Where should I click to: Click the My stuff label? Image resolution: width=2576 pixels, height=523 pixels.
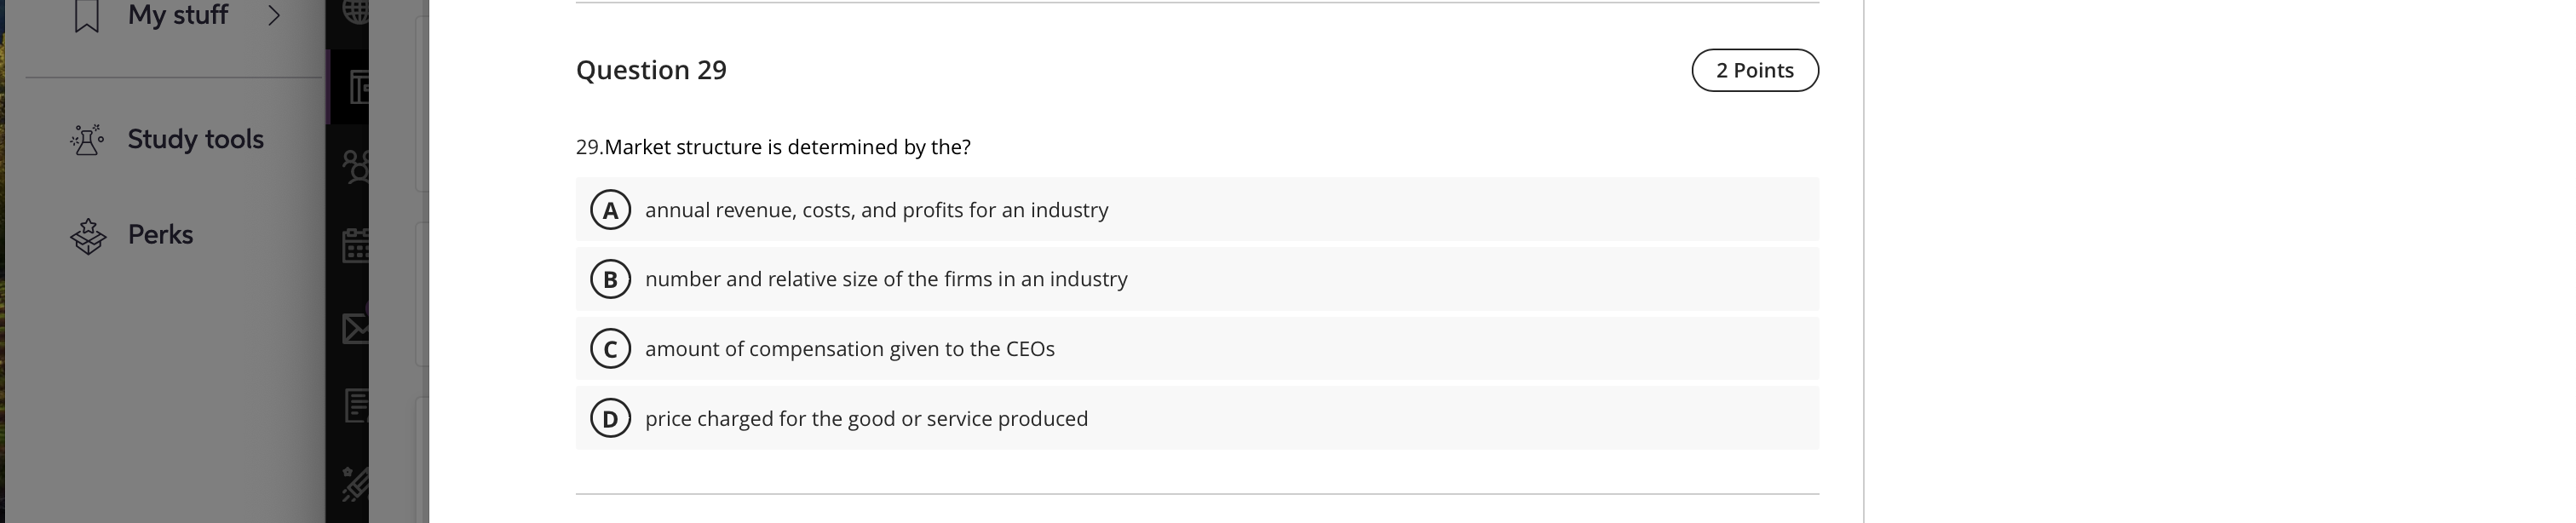tap(178, 15)
